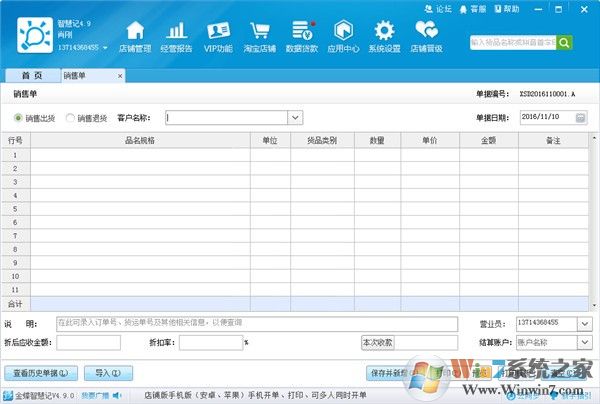This screenshot has height=404, width=600.
Task: Click 查看历史单据 button
Action: point(41,373)
